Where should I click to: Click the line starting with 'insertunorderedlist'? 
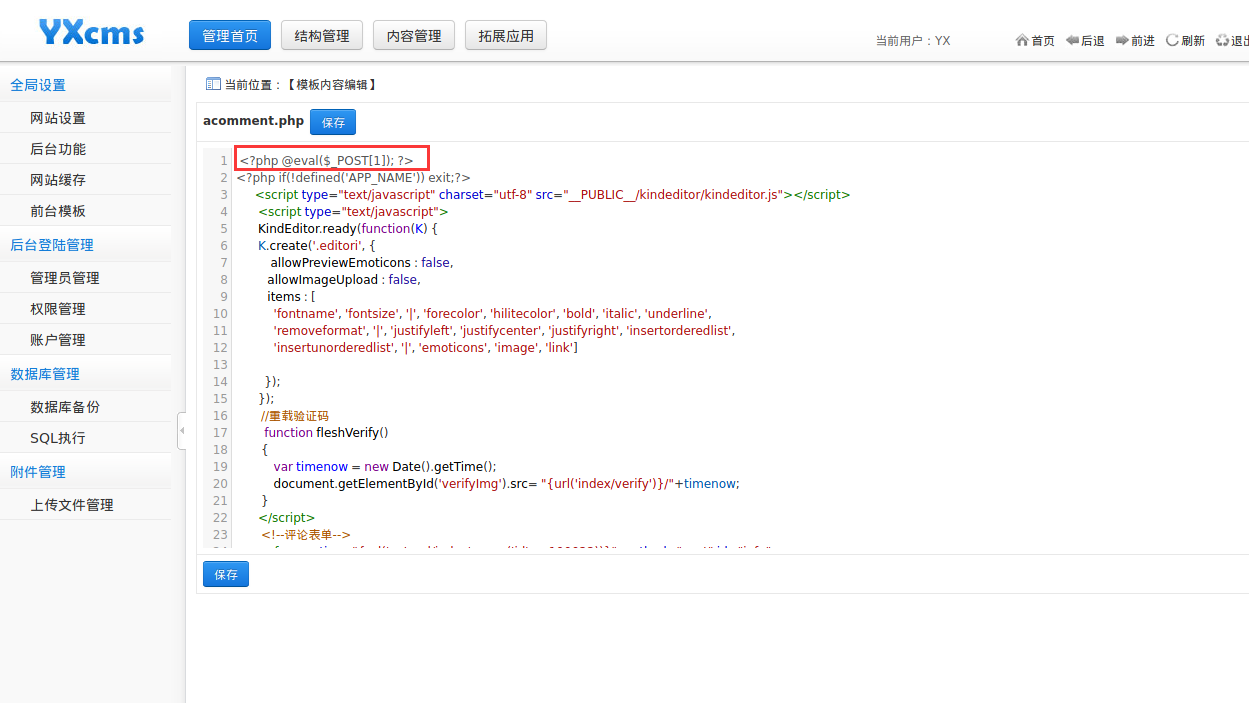(x=425, y=347)
